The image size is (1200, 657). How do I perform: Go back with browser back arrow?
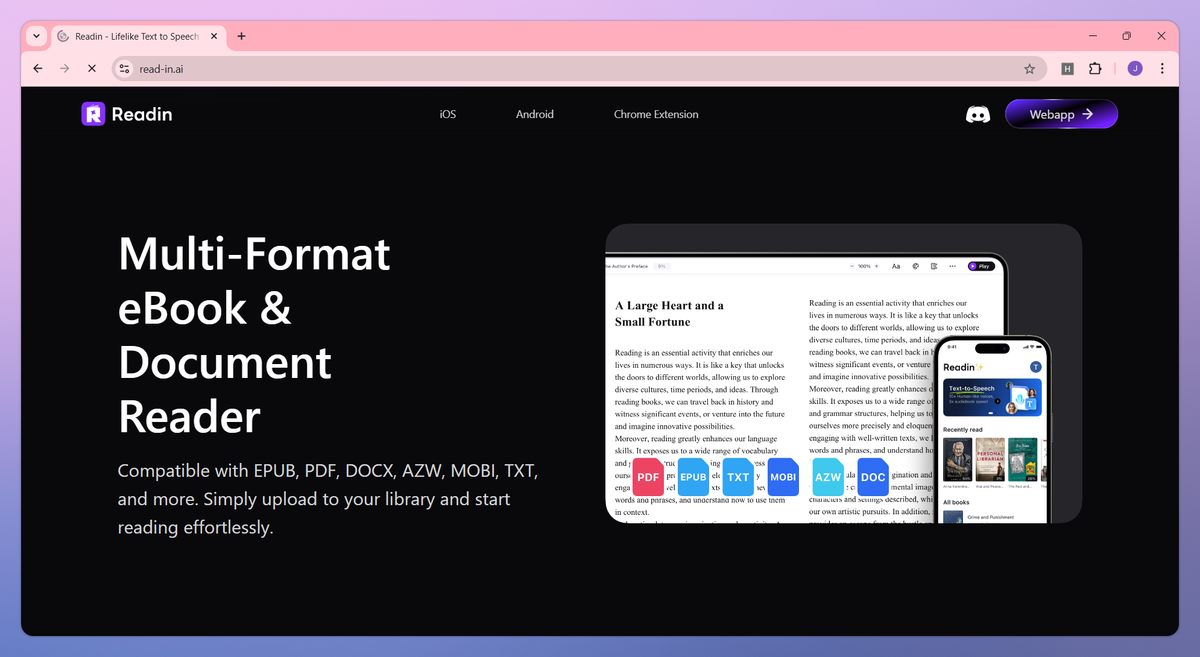[38, 69]
